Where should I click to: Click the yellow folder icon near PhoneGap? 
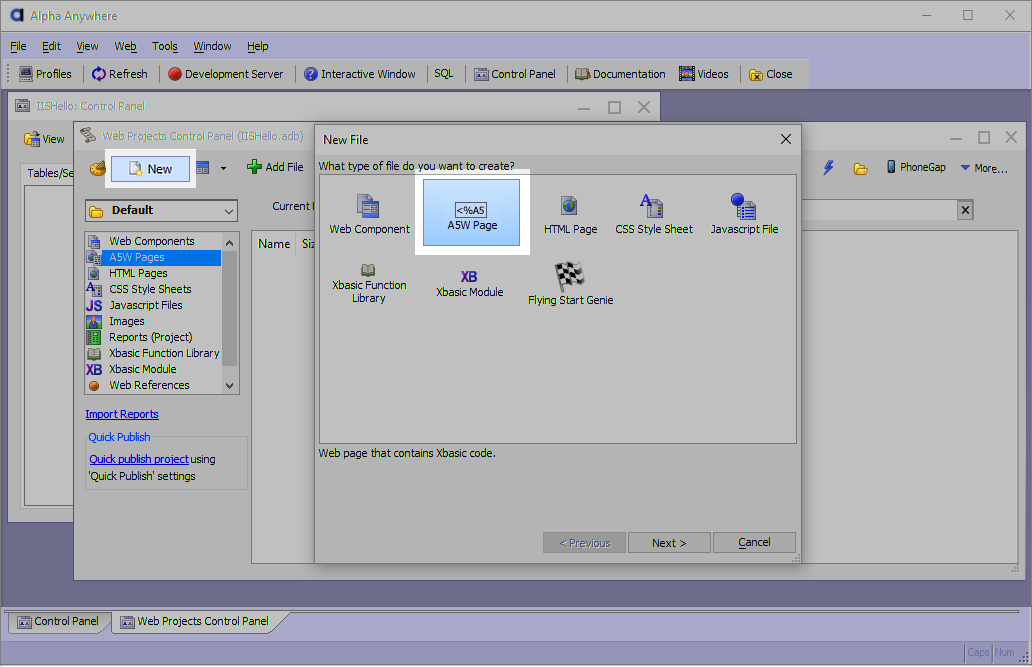(x=860, y=169)
